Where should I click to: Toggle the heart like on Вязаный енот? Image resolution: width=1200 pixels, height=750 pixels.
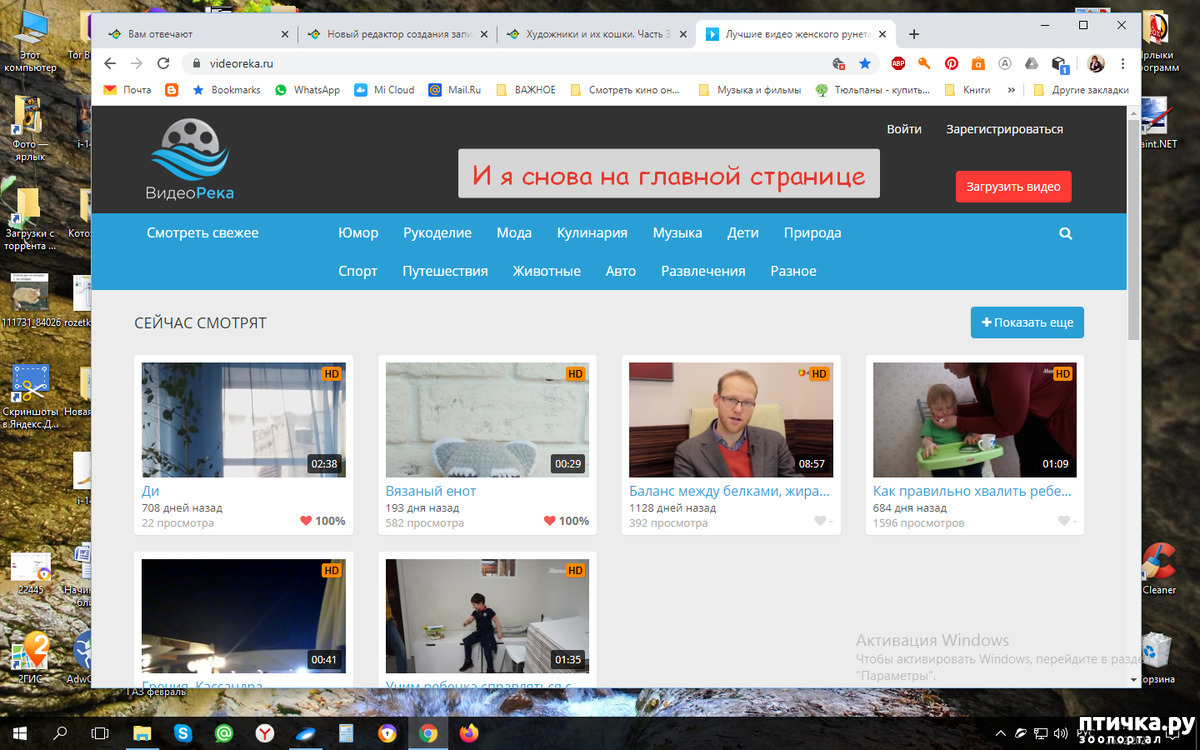click(x=549, y=521)
